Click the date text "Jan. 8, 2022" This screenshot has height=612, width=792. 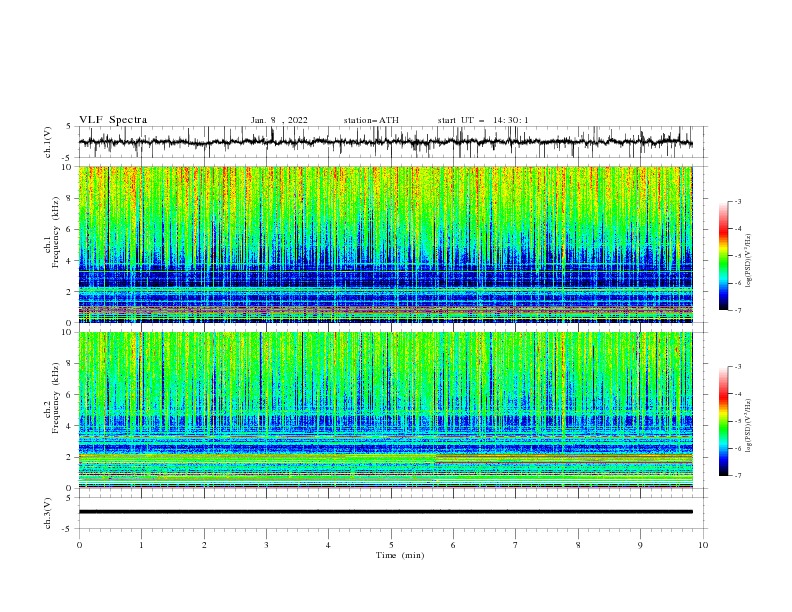[279, 120]
